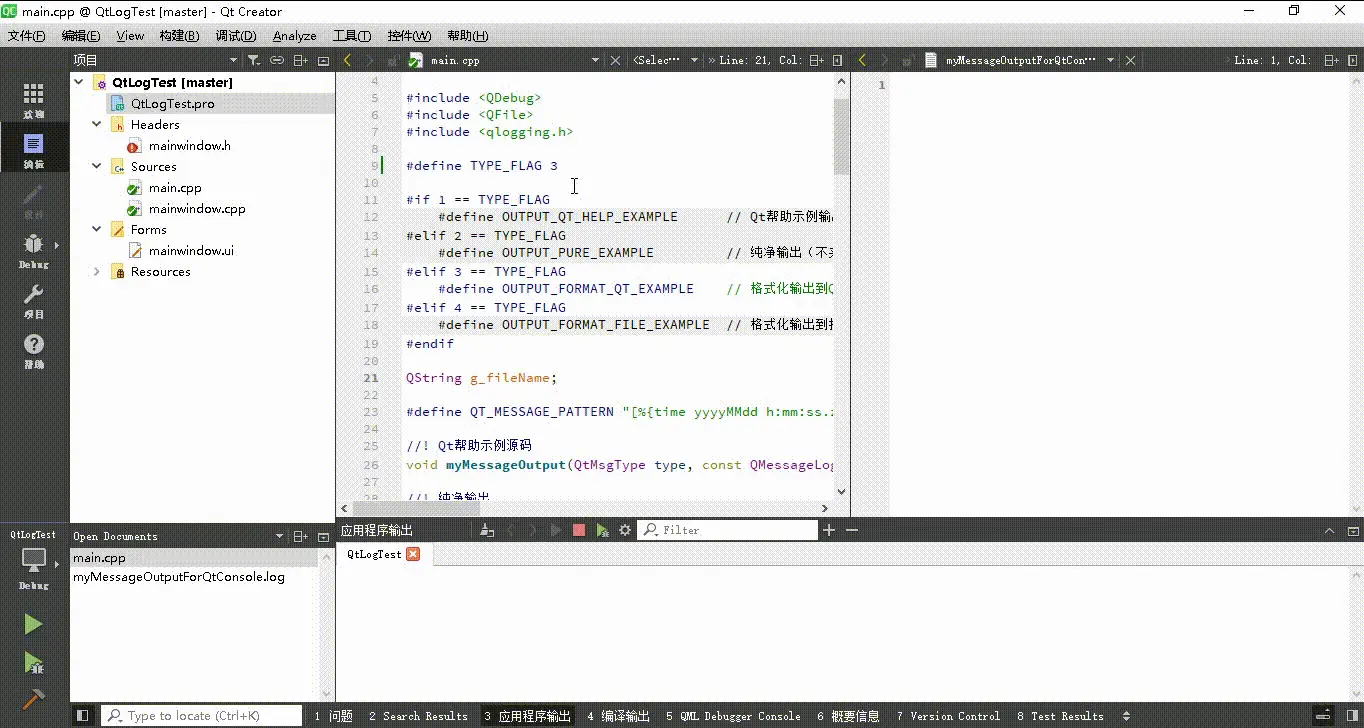Open the Analyze menu
1364x728 pixels.
point(295,35)
